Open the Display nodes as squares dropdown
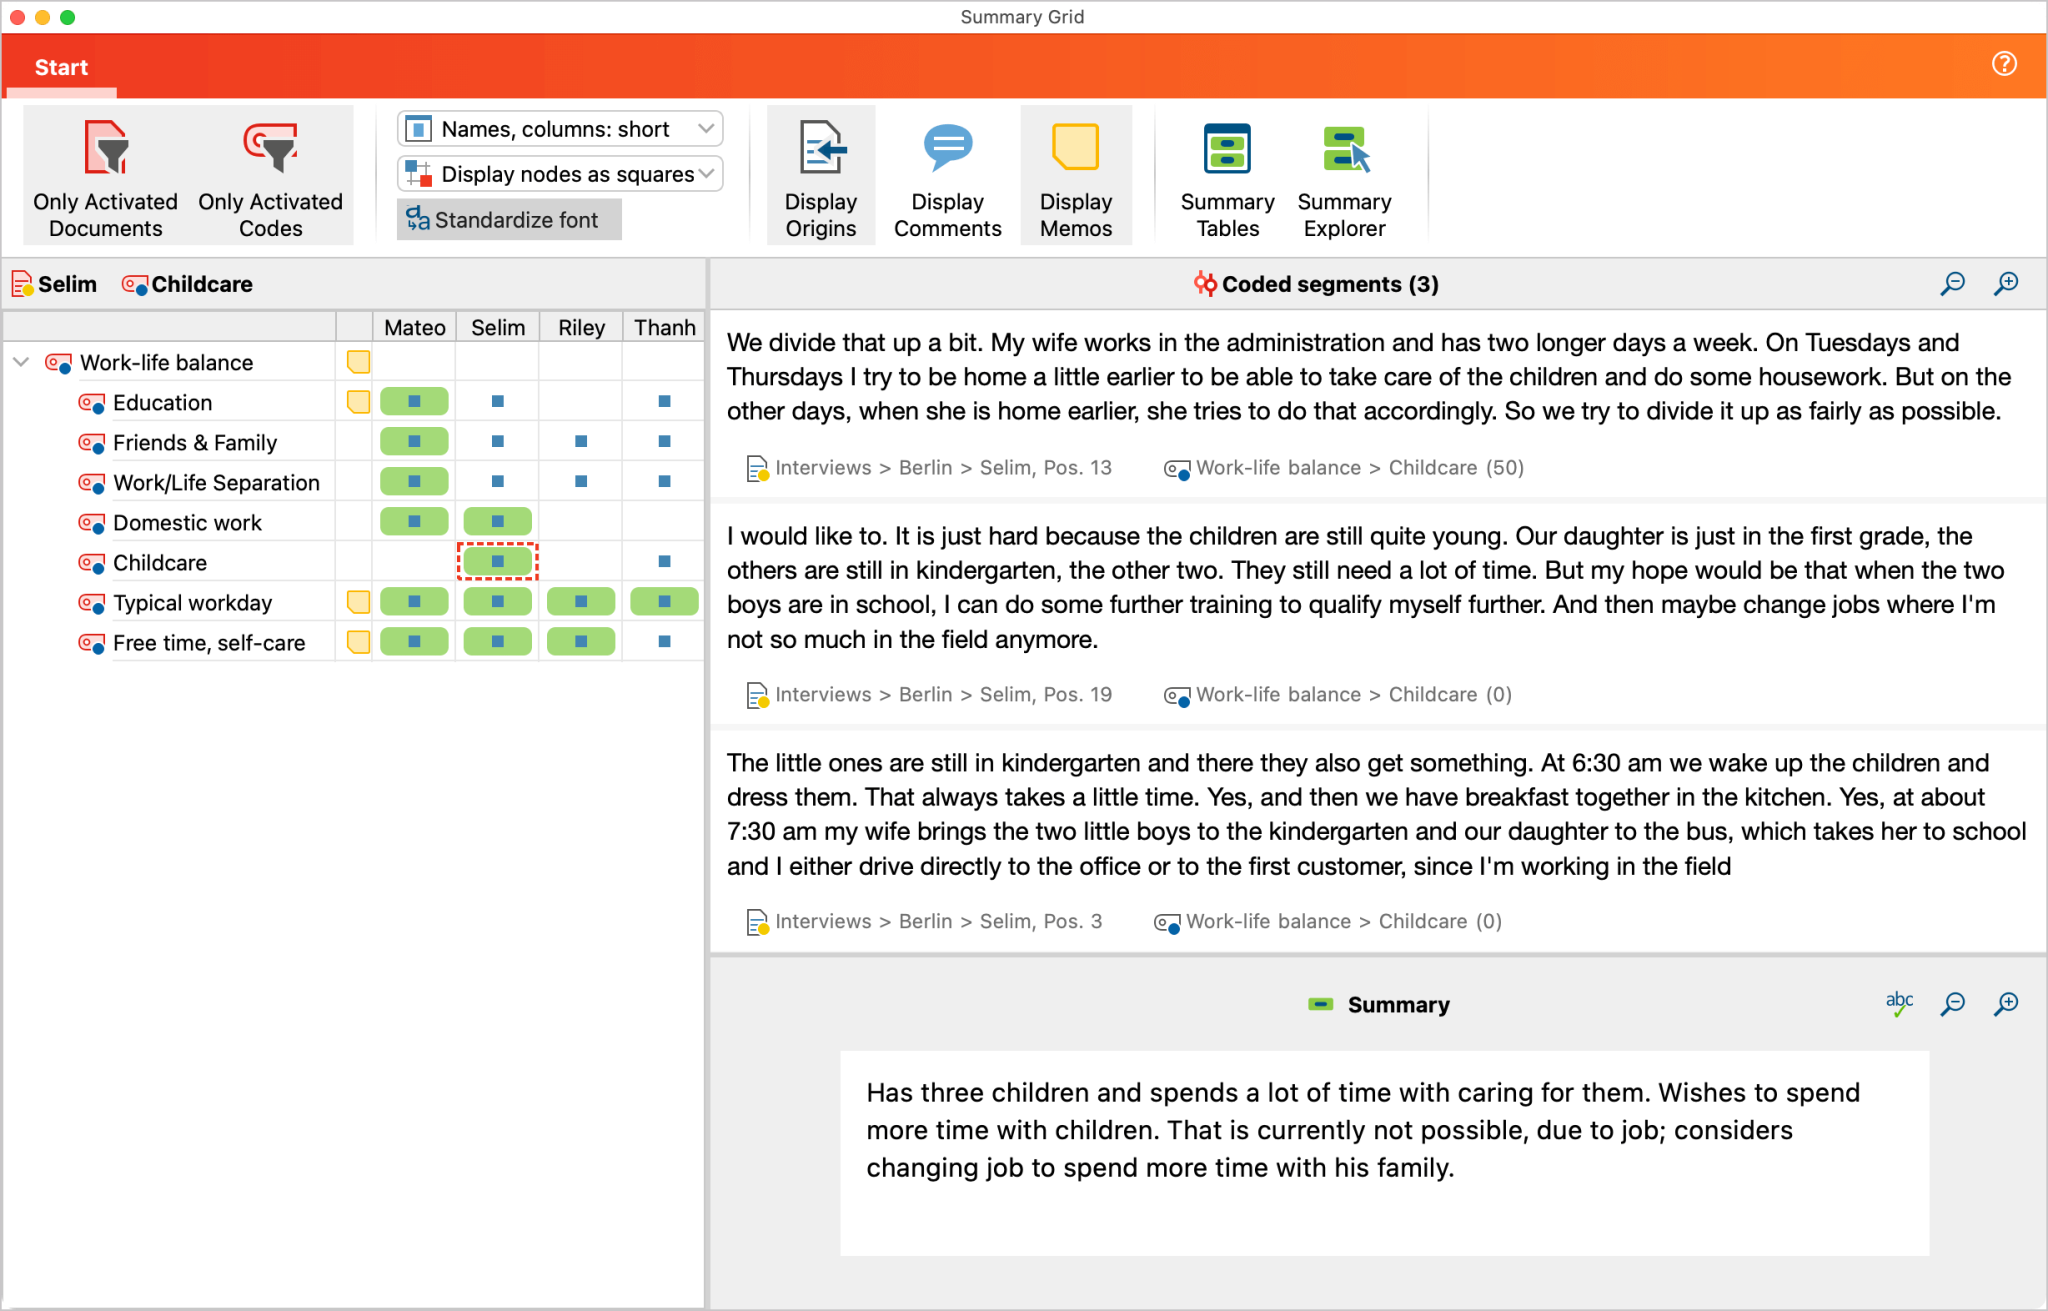Viewport: 2048px width, 1311px height. pos(558,173)
